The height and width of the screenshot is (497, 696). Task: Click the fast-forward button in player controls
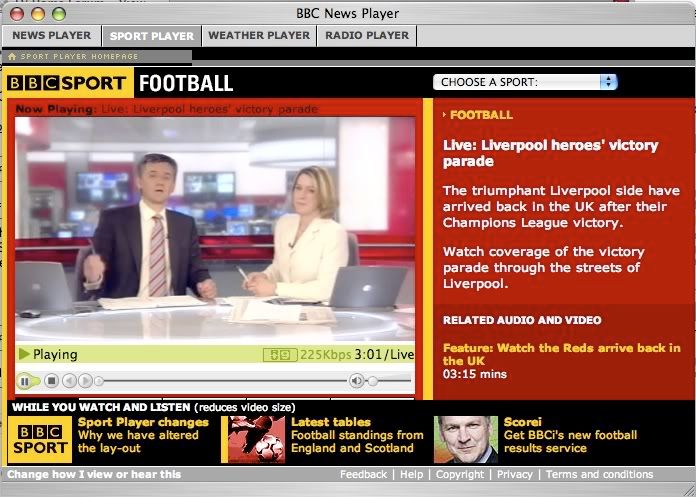[85, 381]
